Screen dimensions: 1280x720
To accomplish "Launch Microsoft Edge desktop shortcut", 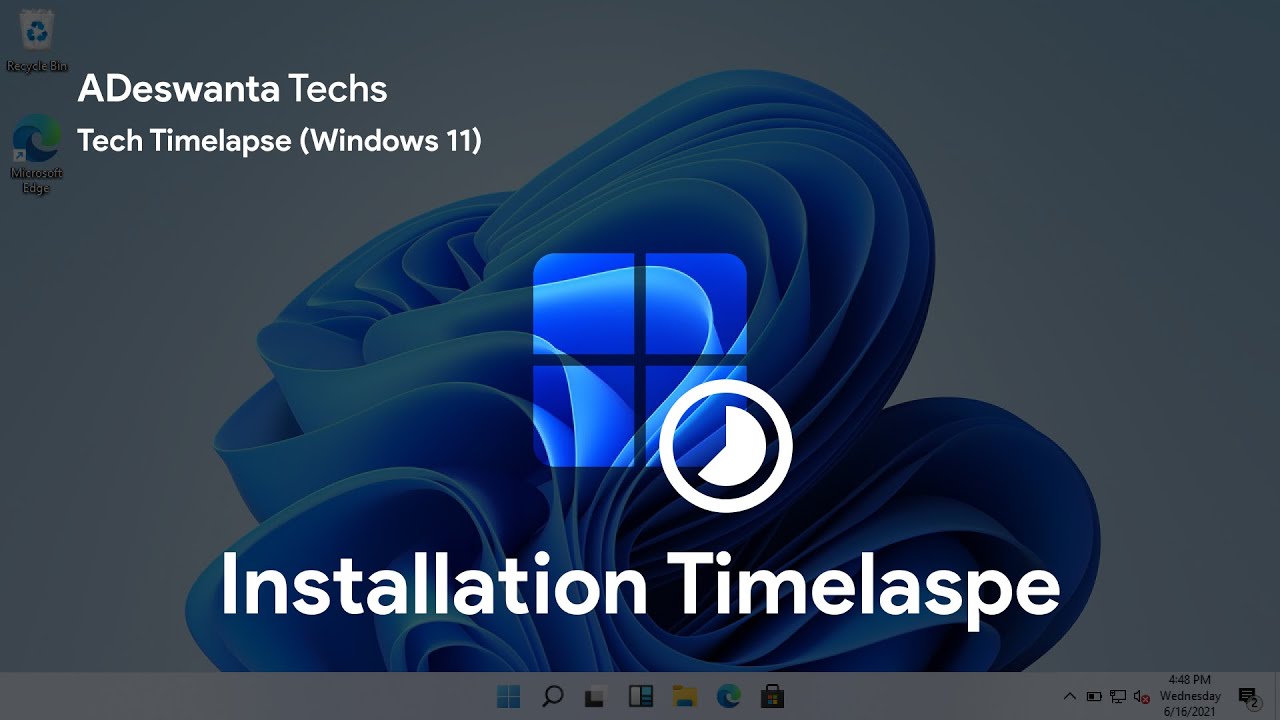I will (x=37, y=154).
